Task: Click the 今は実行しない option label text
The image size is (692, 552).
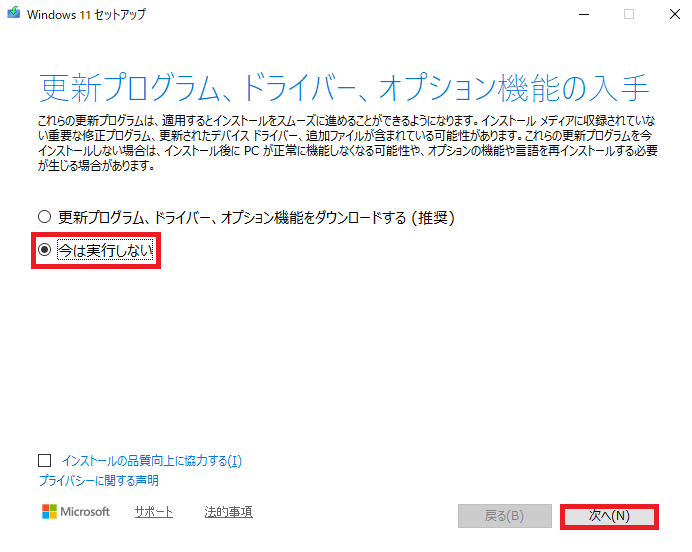Action: (105, 252)
